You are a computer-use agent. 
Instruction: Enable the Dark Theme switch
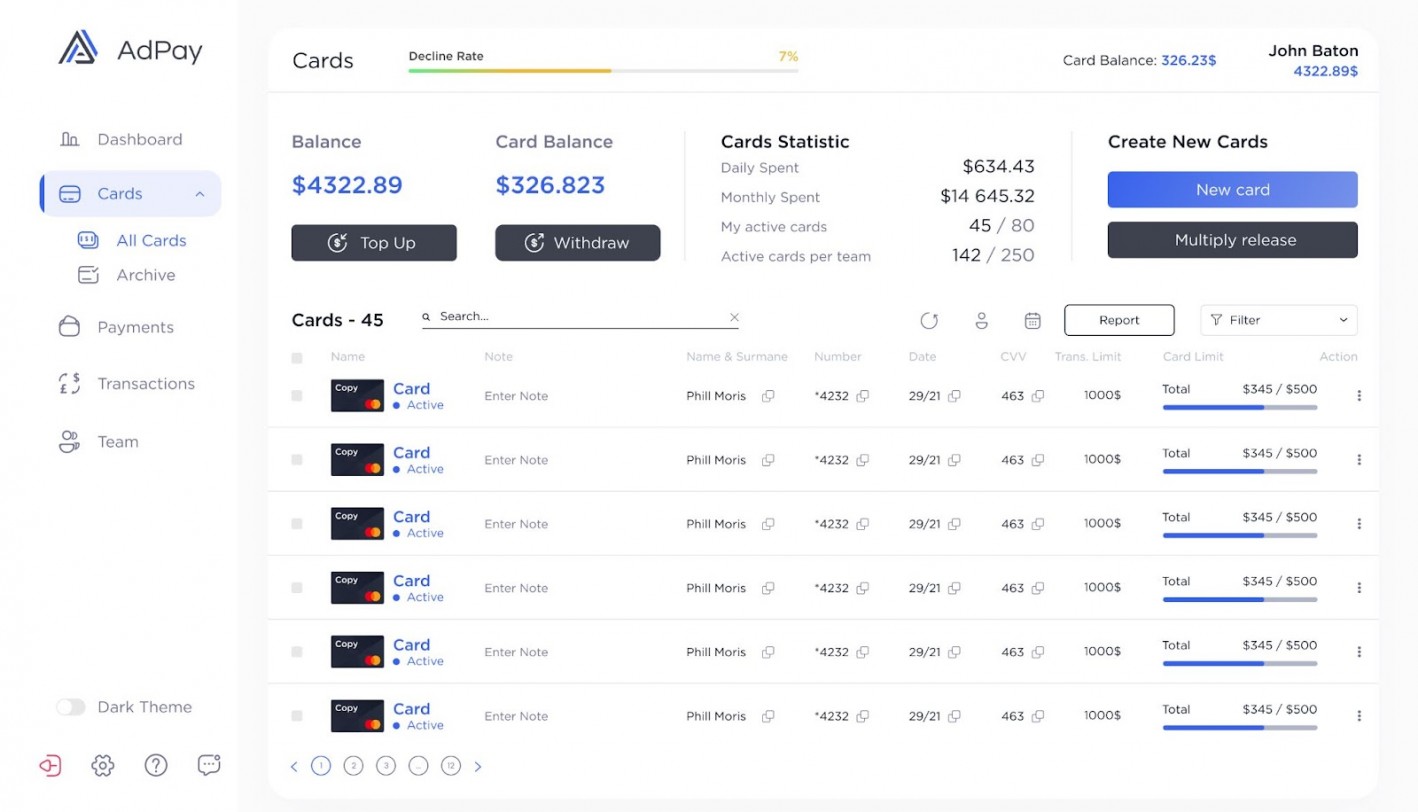coord(70,707)
